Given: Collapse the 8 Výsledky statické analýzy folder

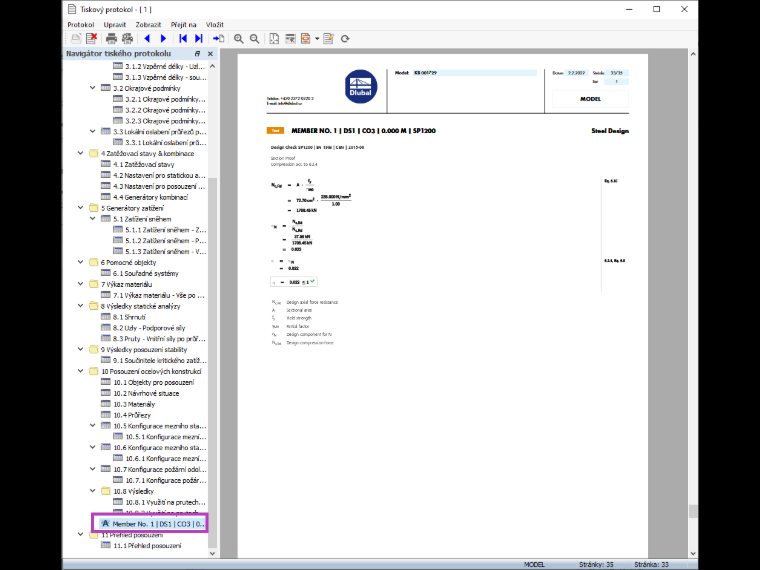Looking at the screenshot, I should (x=80, y=306).
